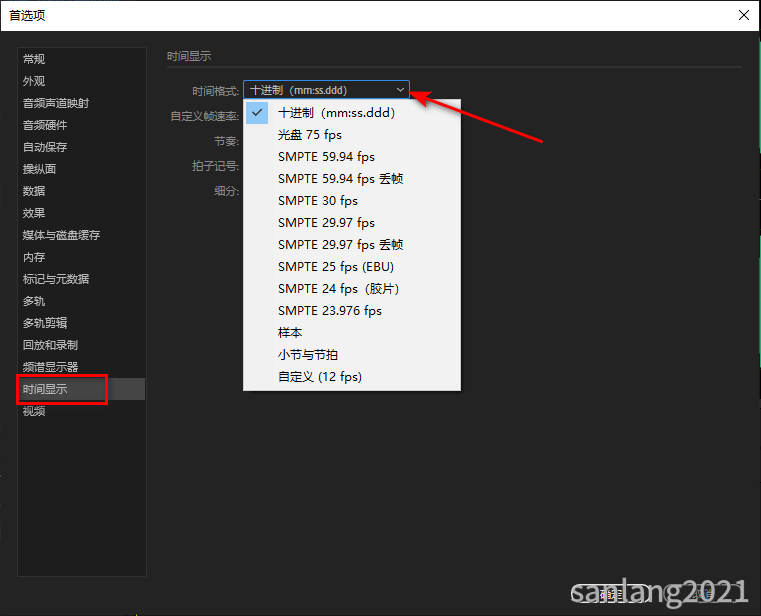This screenshot has width=761, height=616.
Task: Choose 小节与节拍 from the dropdown
Action: [x=307, y=355]
